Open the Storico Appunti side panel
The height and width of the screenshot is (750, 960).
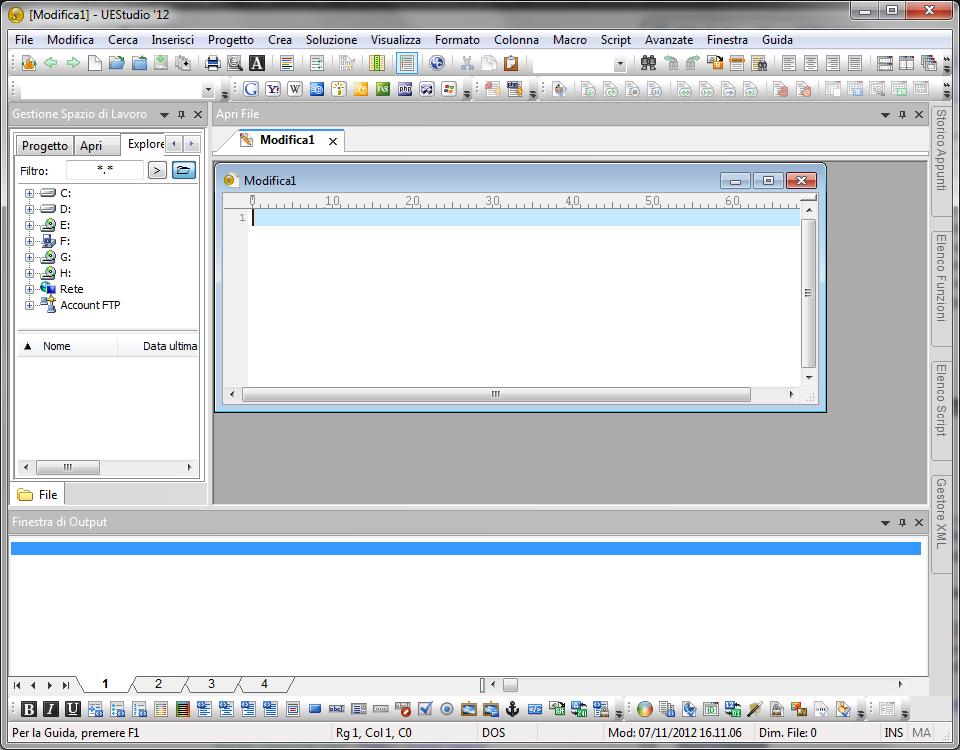pos(940,158)
